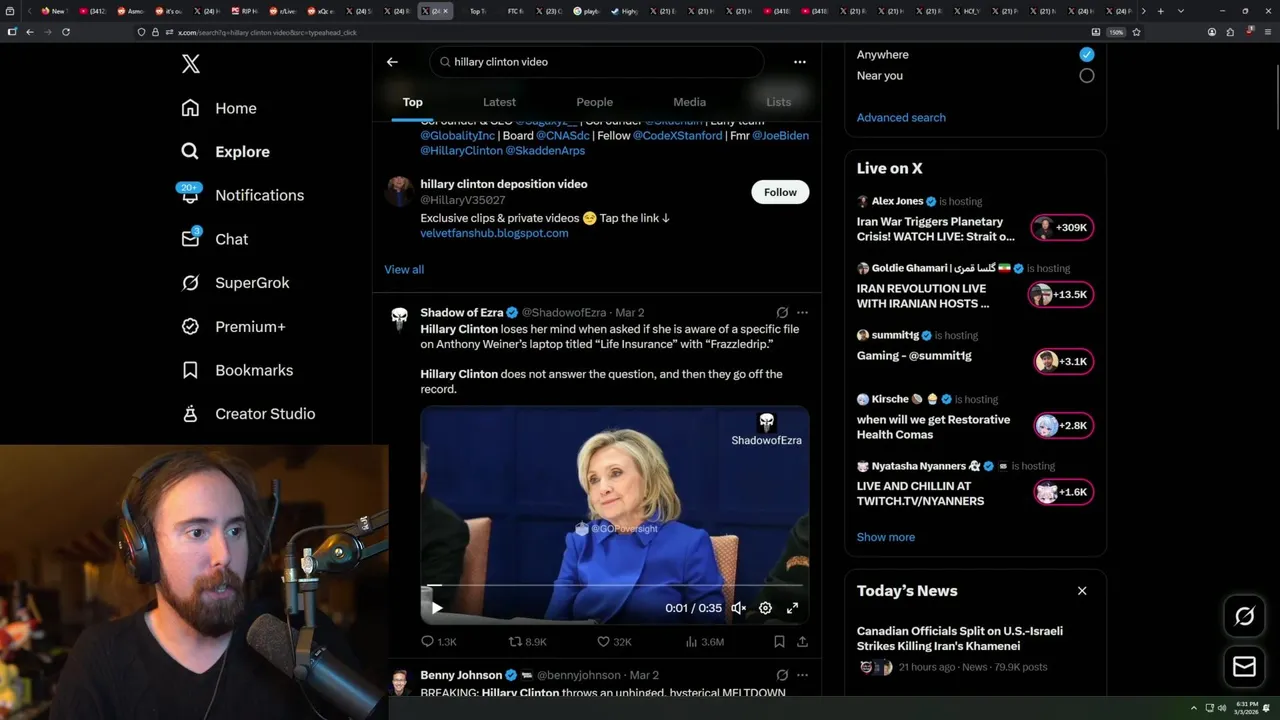Screen dimensions: 1280x720
Task: Open the search options three-dot menu
Action: pyautogui.click(x=800, y=62)
